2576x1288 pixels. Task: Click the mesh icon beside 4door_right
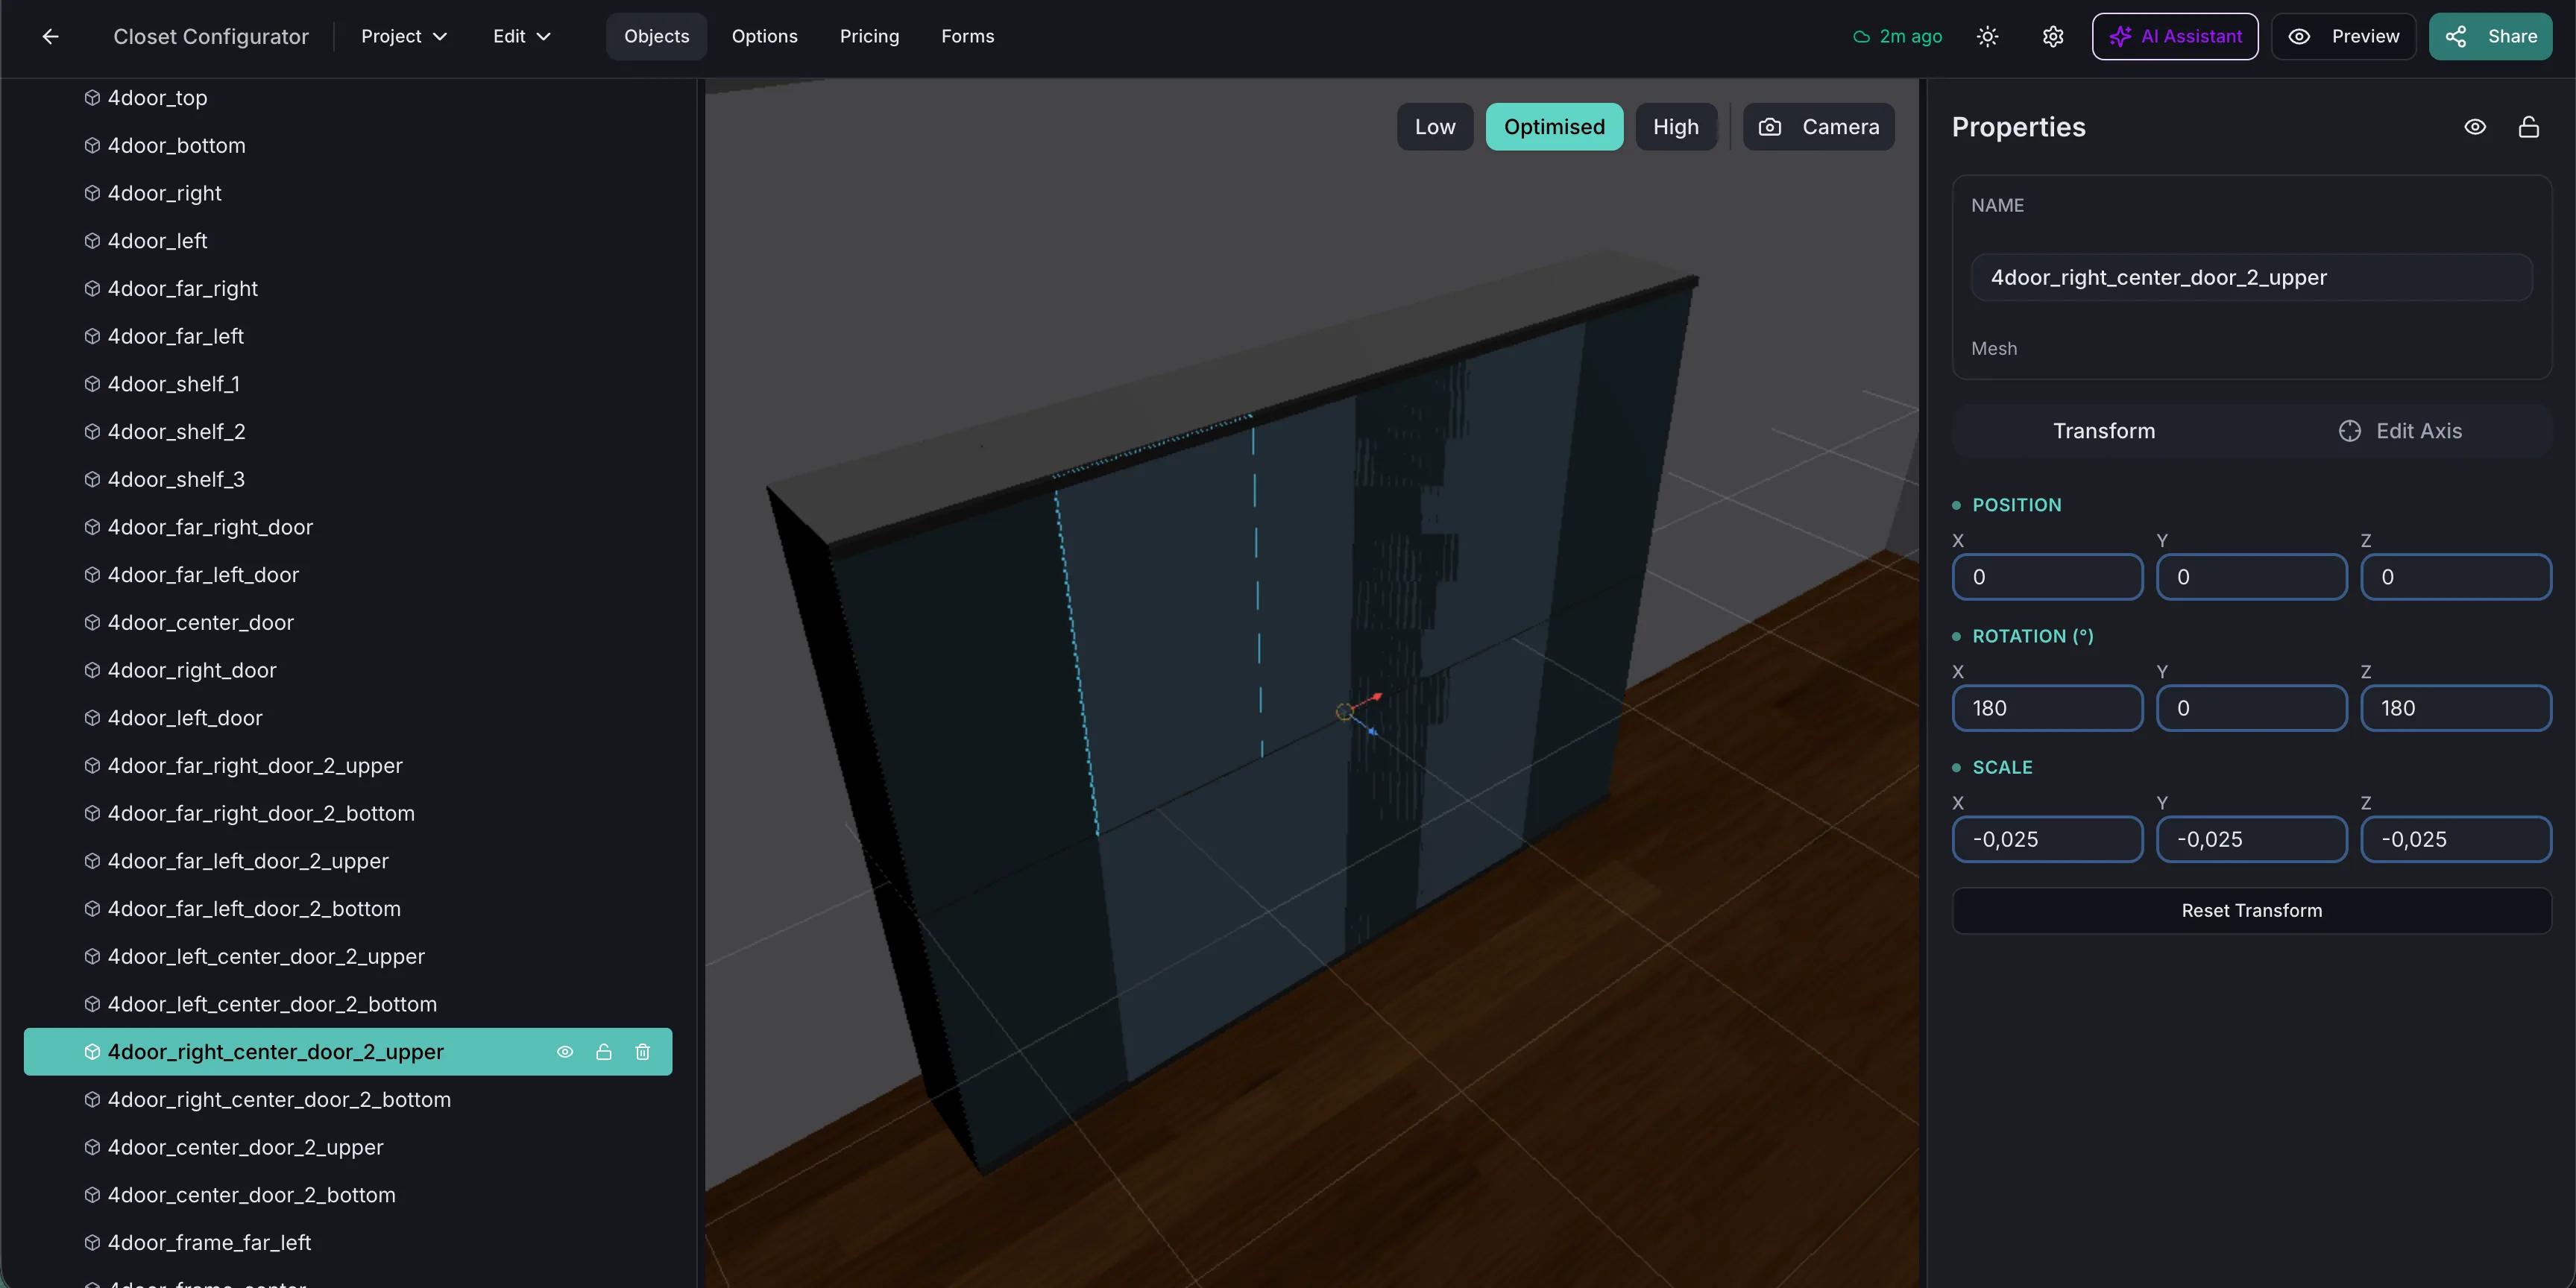click(x=92, y=193)
